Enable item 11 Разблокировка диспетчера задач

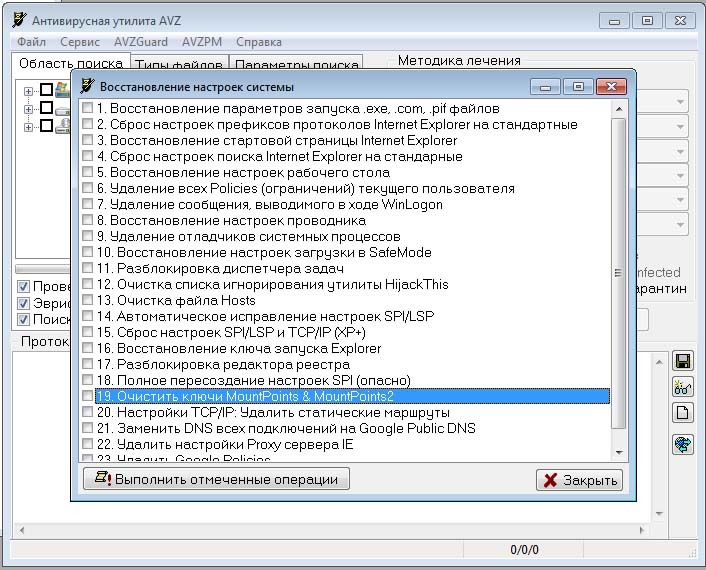coord(87,268)
